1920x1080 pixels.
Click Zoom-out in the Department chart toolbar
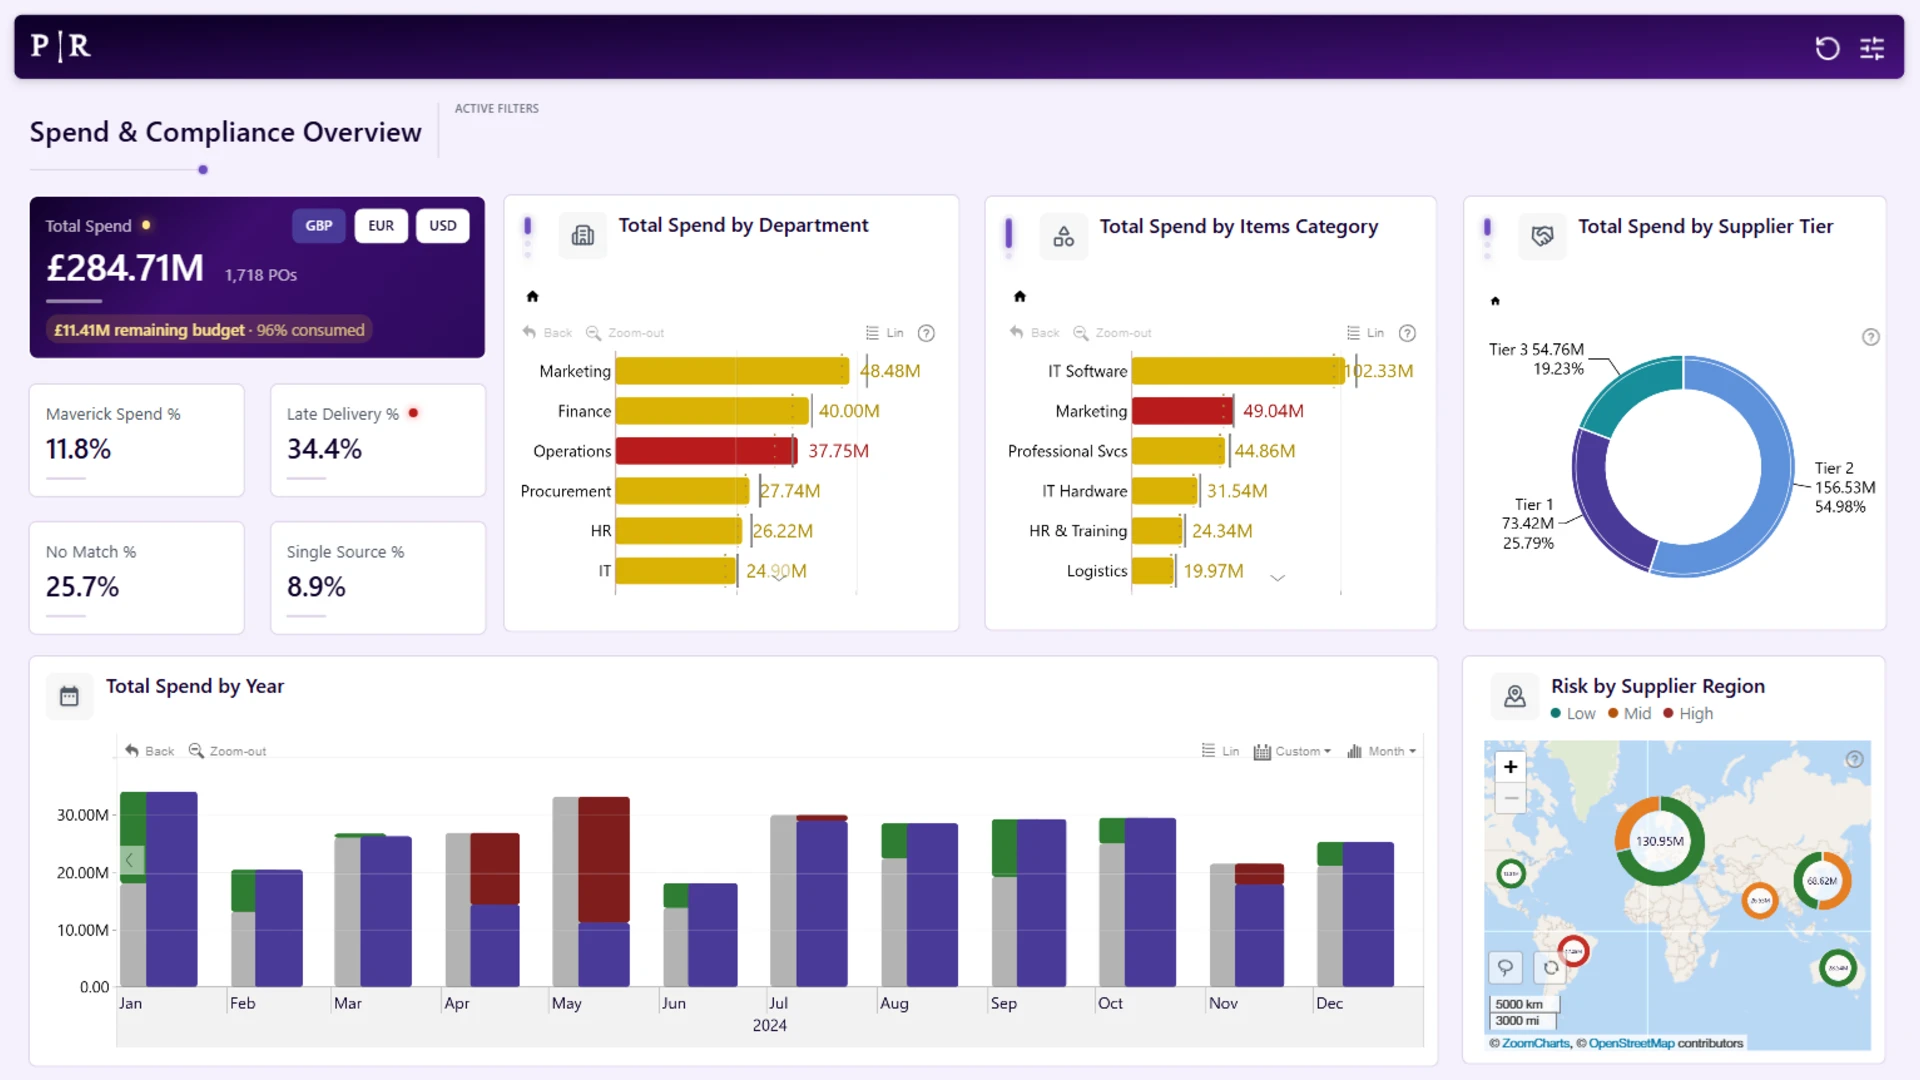coord(625,333)
